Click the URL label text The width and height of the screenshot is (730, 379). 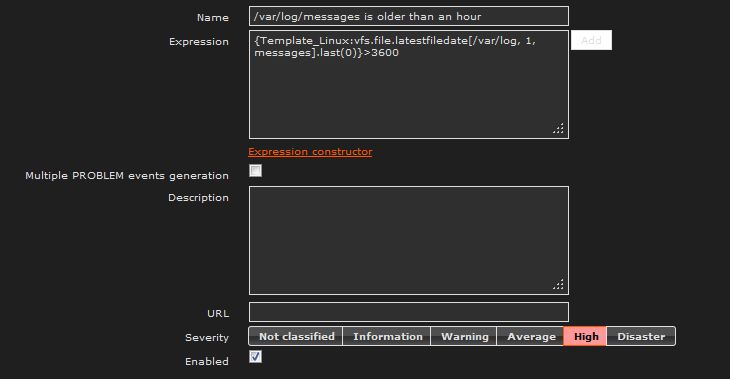(218, 313)
